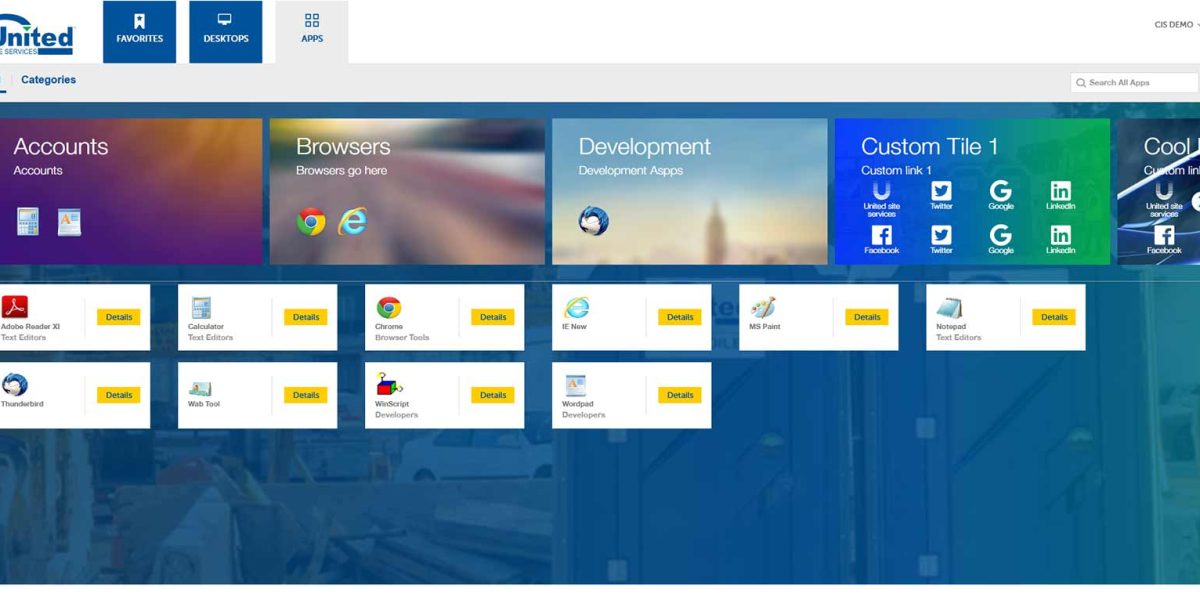Viewport: 1200px width, 600px height.
Task: Open the APPS tab
Action: coord(312,31)
